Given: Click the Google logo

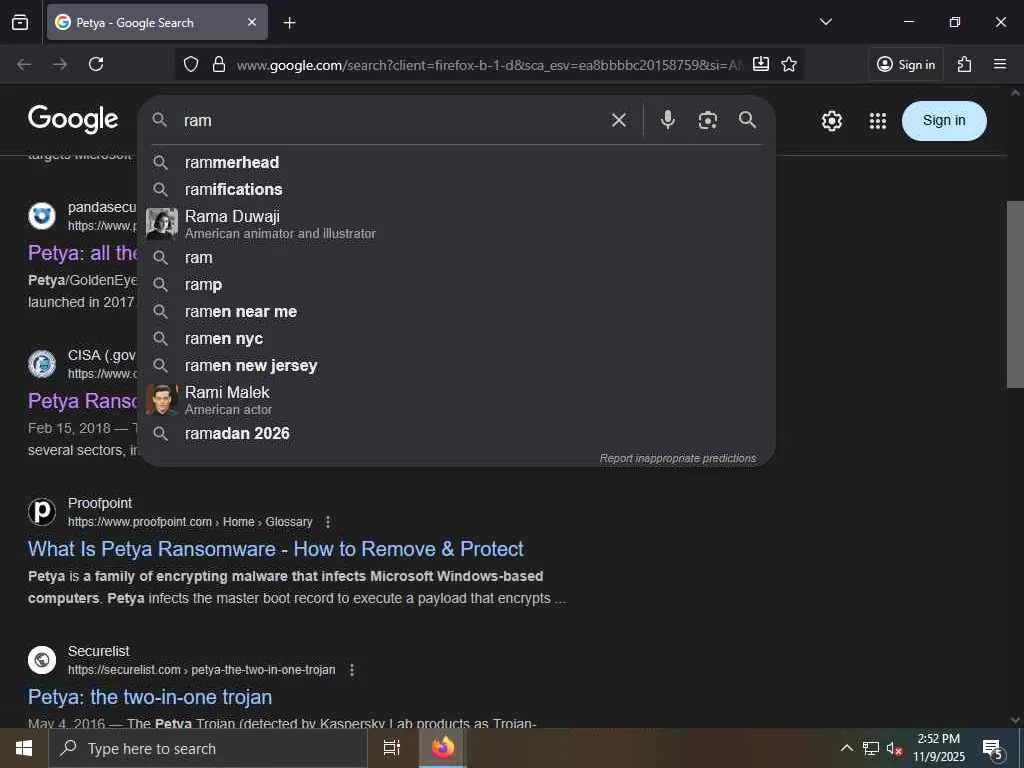Looking at the screenshot, I should 73,120.
